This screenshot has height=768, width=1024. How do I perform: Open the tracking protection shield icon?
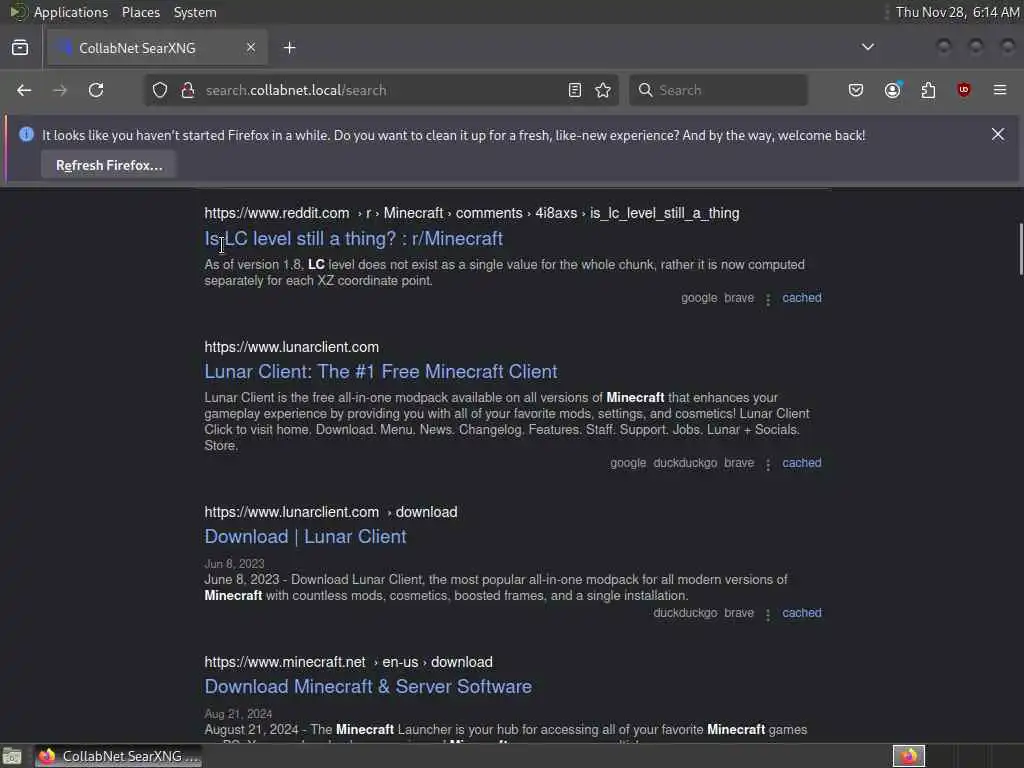[160, 90]
